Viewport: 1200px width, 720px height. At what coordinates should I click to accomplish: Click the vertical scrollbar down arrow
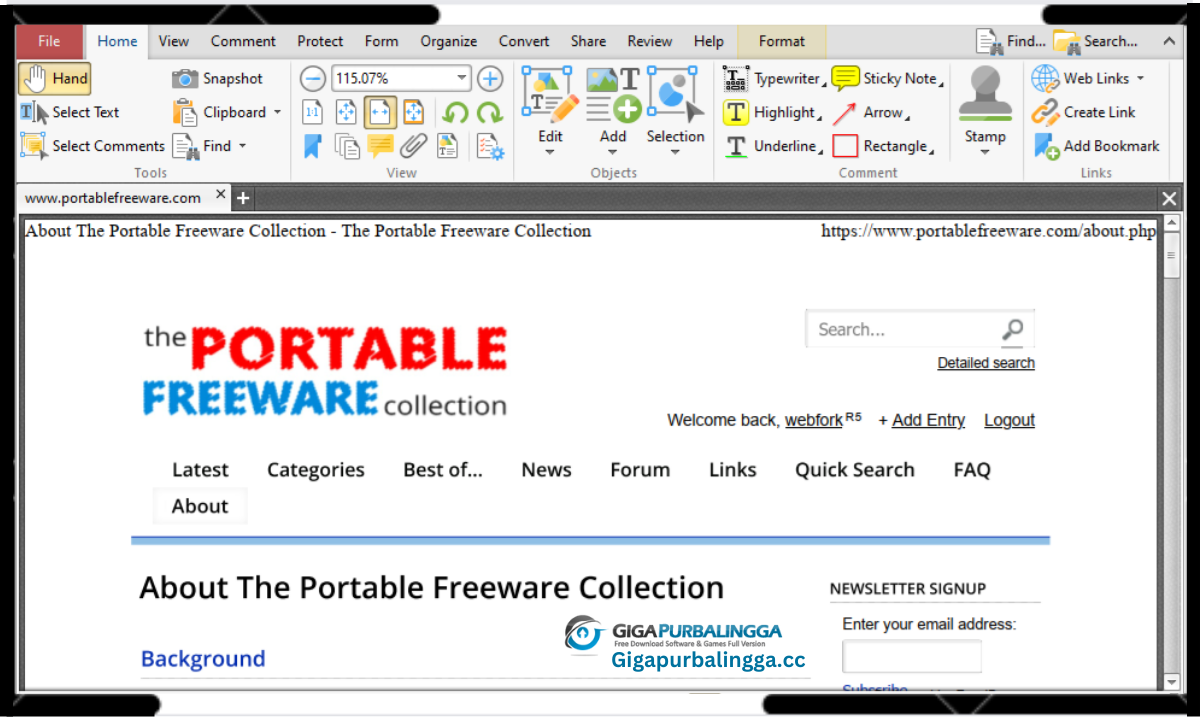click(x=1172, y=682)
